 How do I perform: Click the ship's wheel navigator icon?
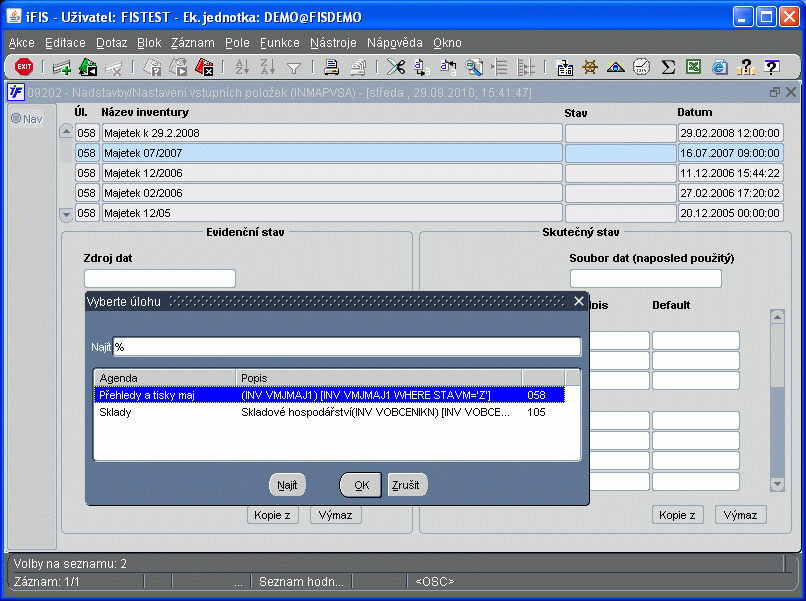pos(590,68)
